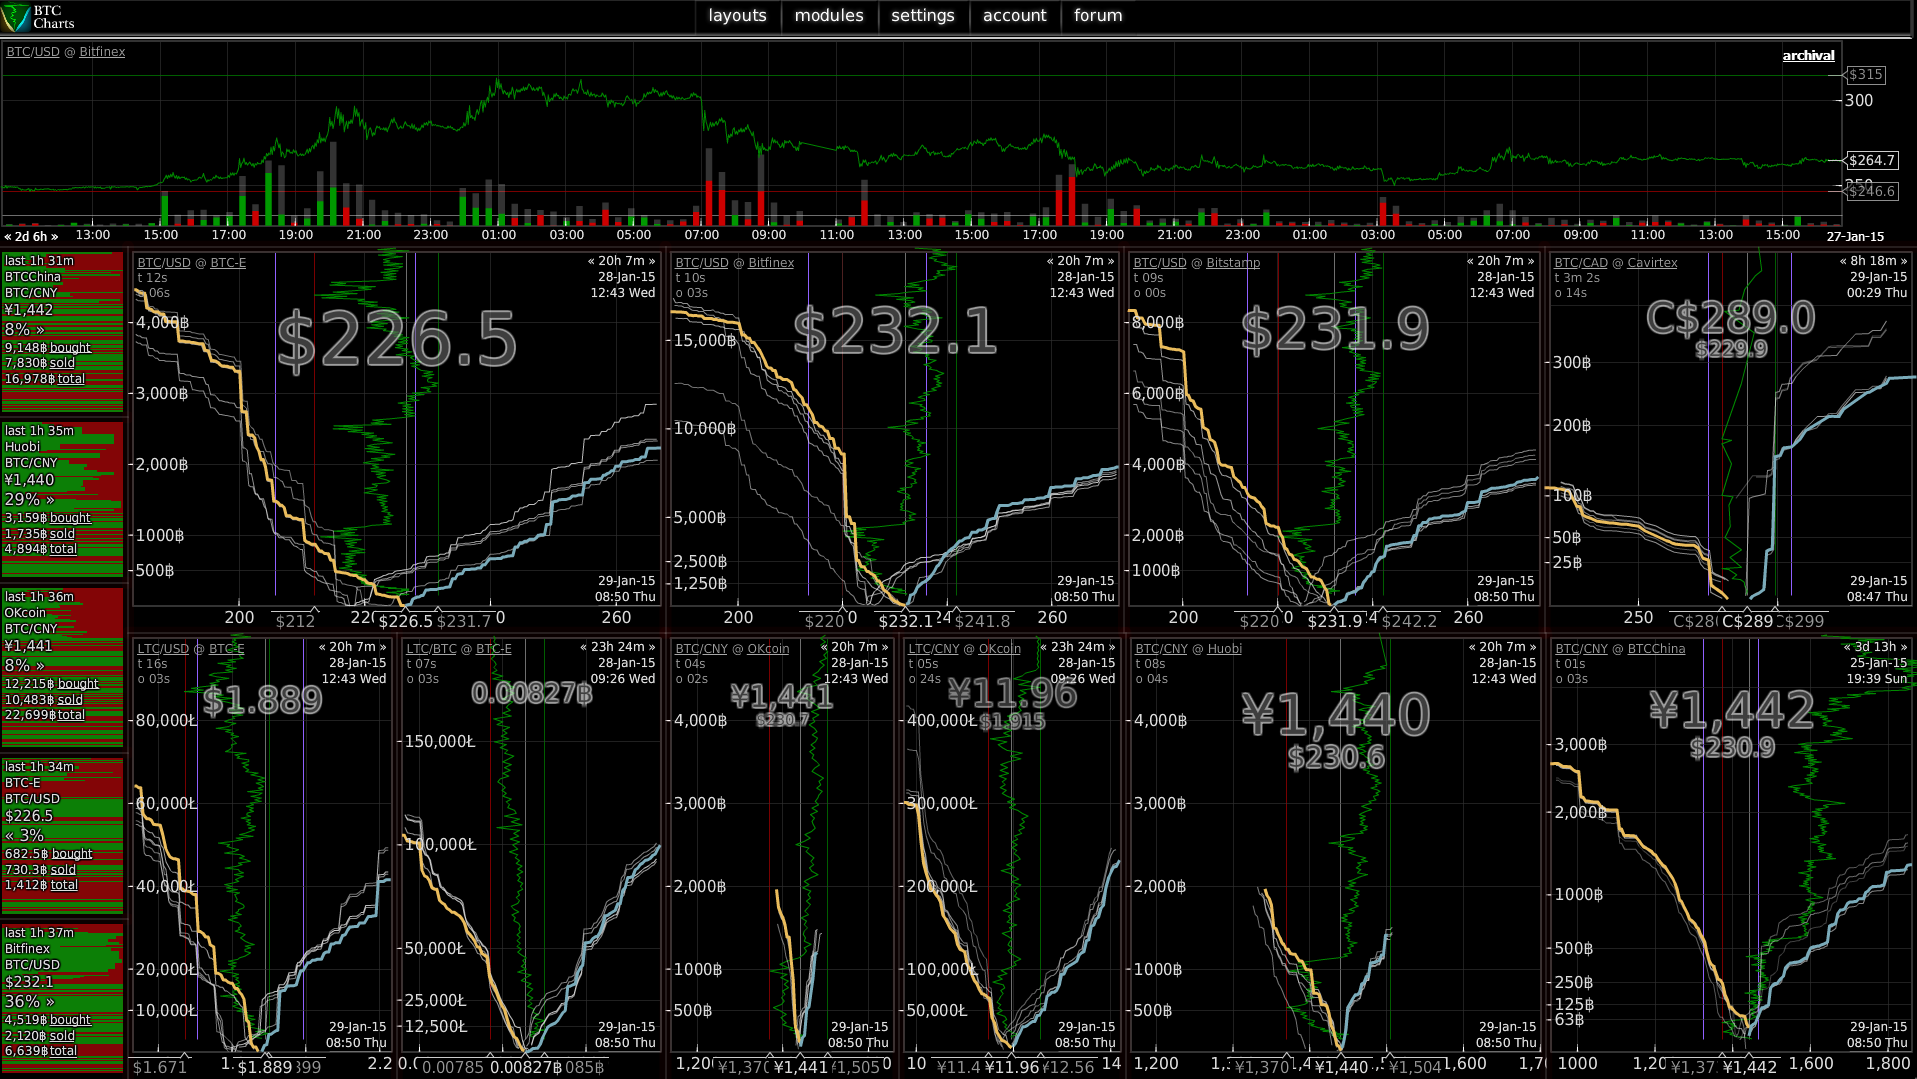
Task: Open the forum menu item
Action: click(1098, 16)
